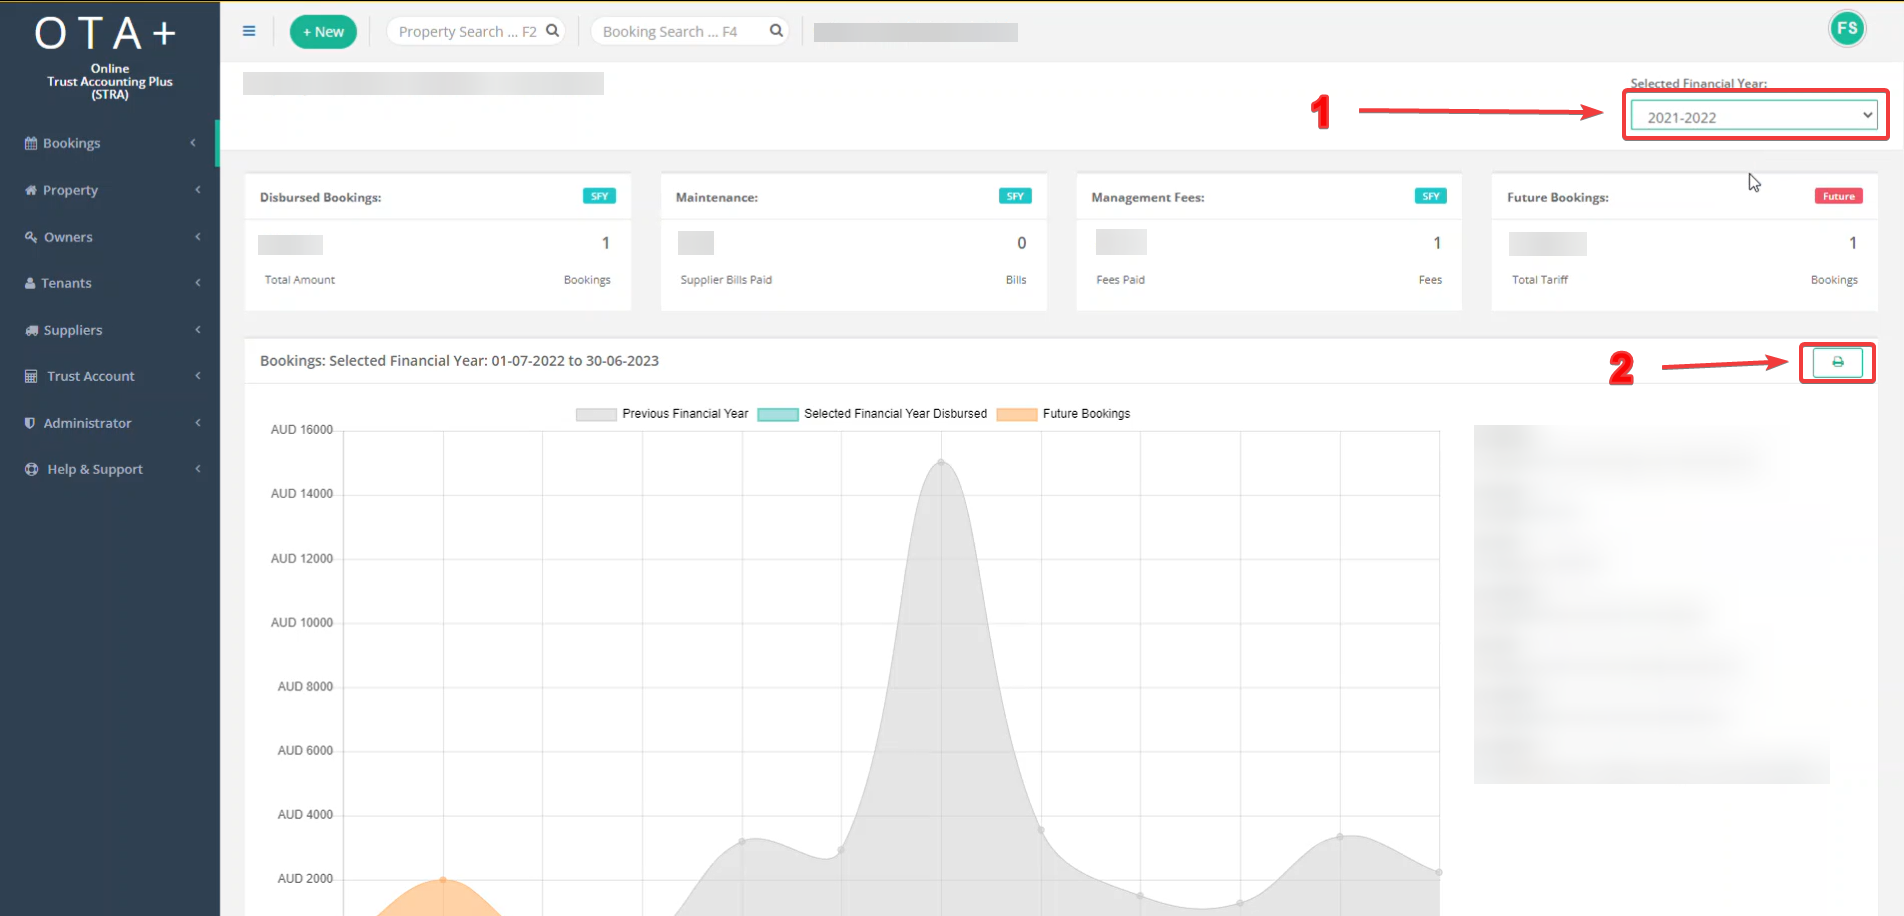Toggle Future Bookings legend series
This screenshot has height=916, width=1904.
[1064, 414]
